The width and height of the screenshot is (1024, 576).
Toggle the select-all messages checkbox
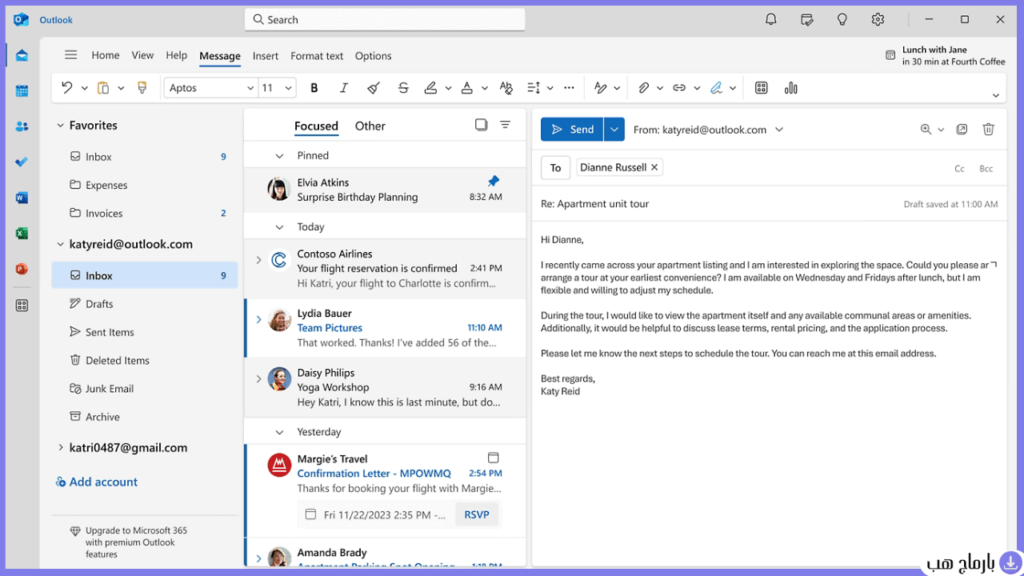[x=481, y=125]
